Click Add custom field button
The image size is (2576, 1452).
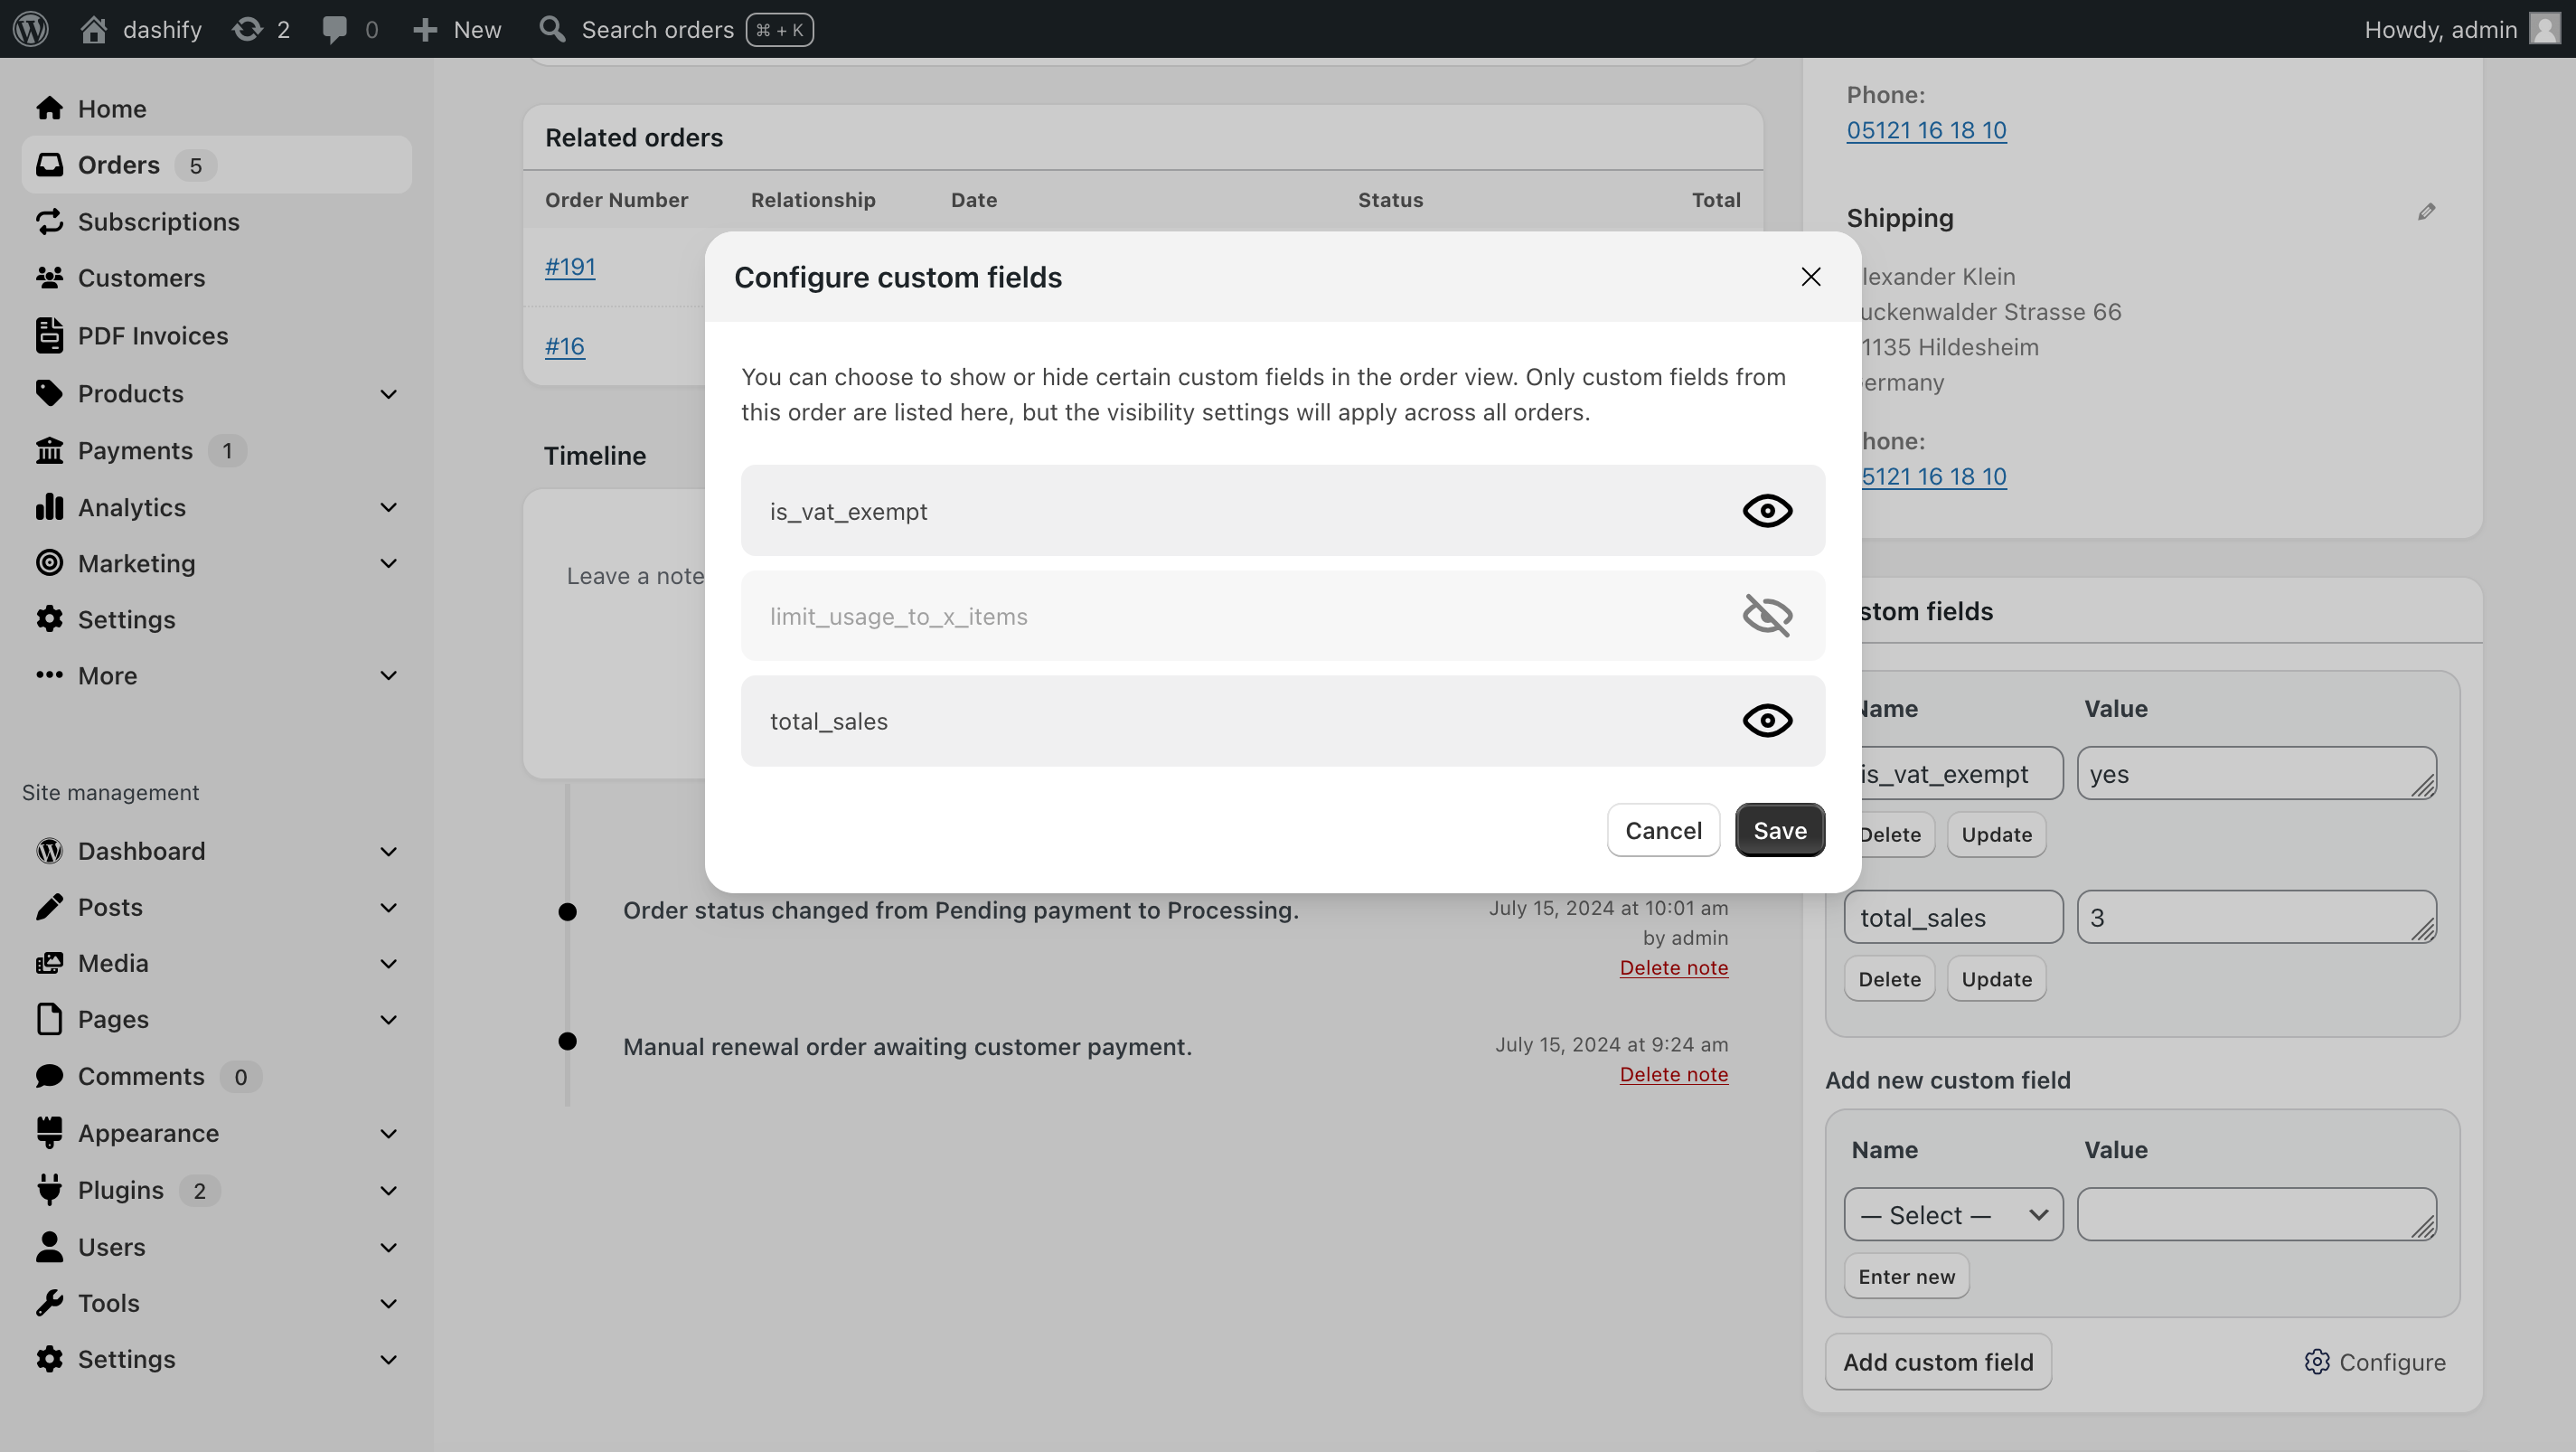pyautogui.click(x=1938, y=1362)
